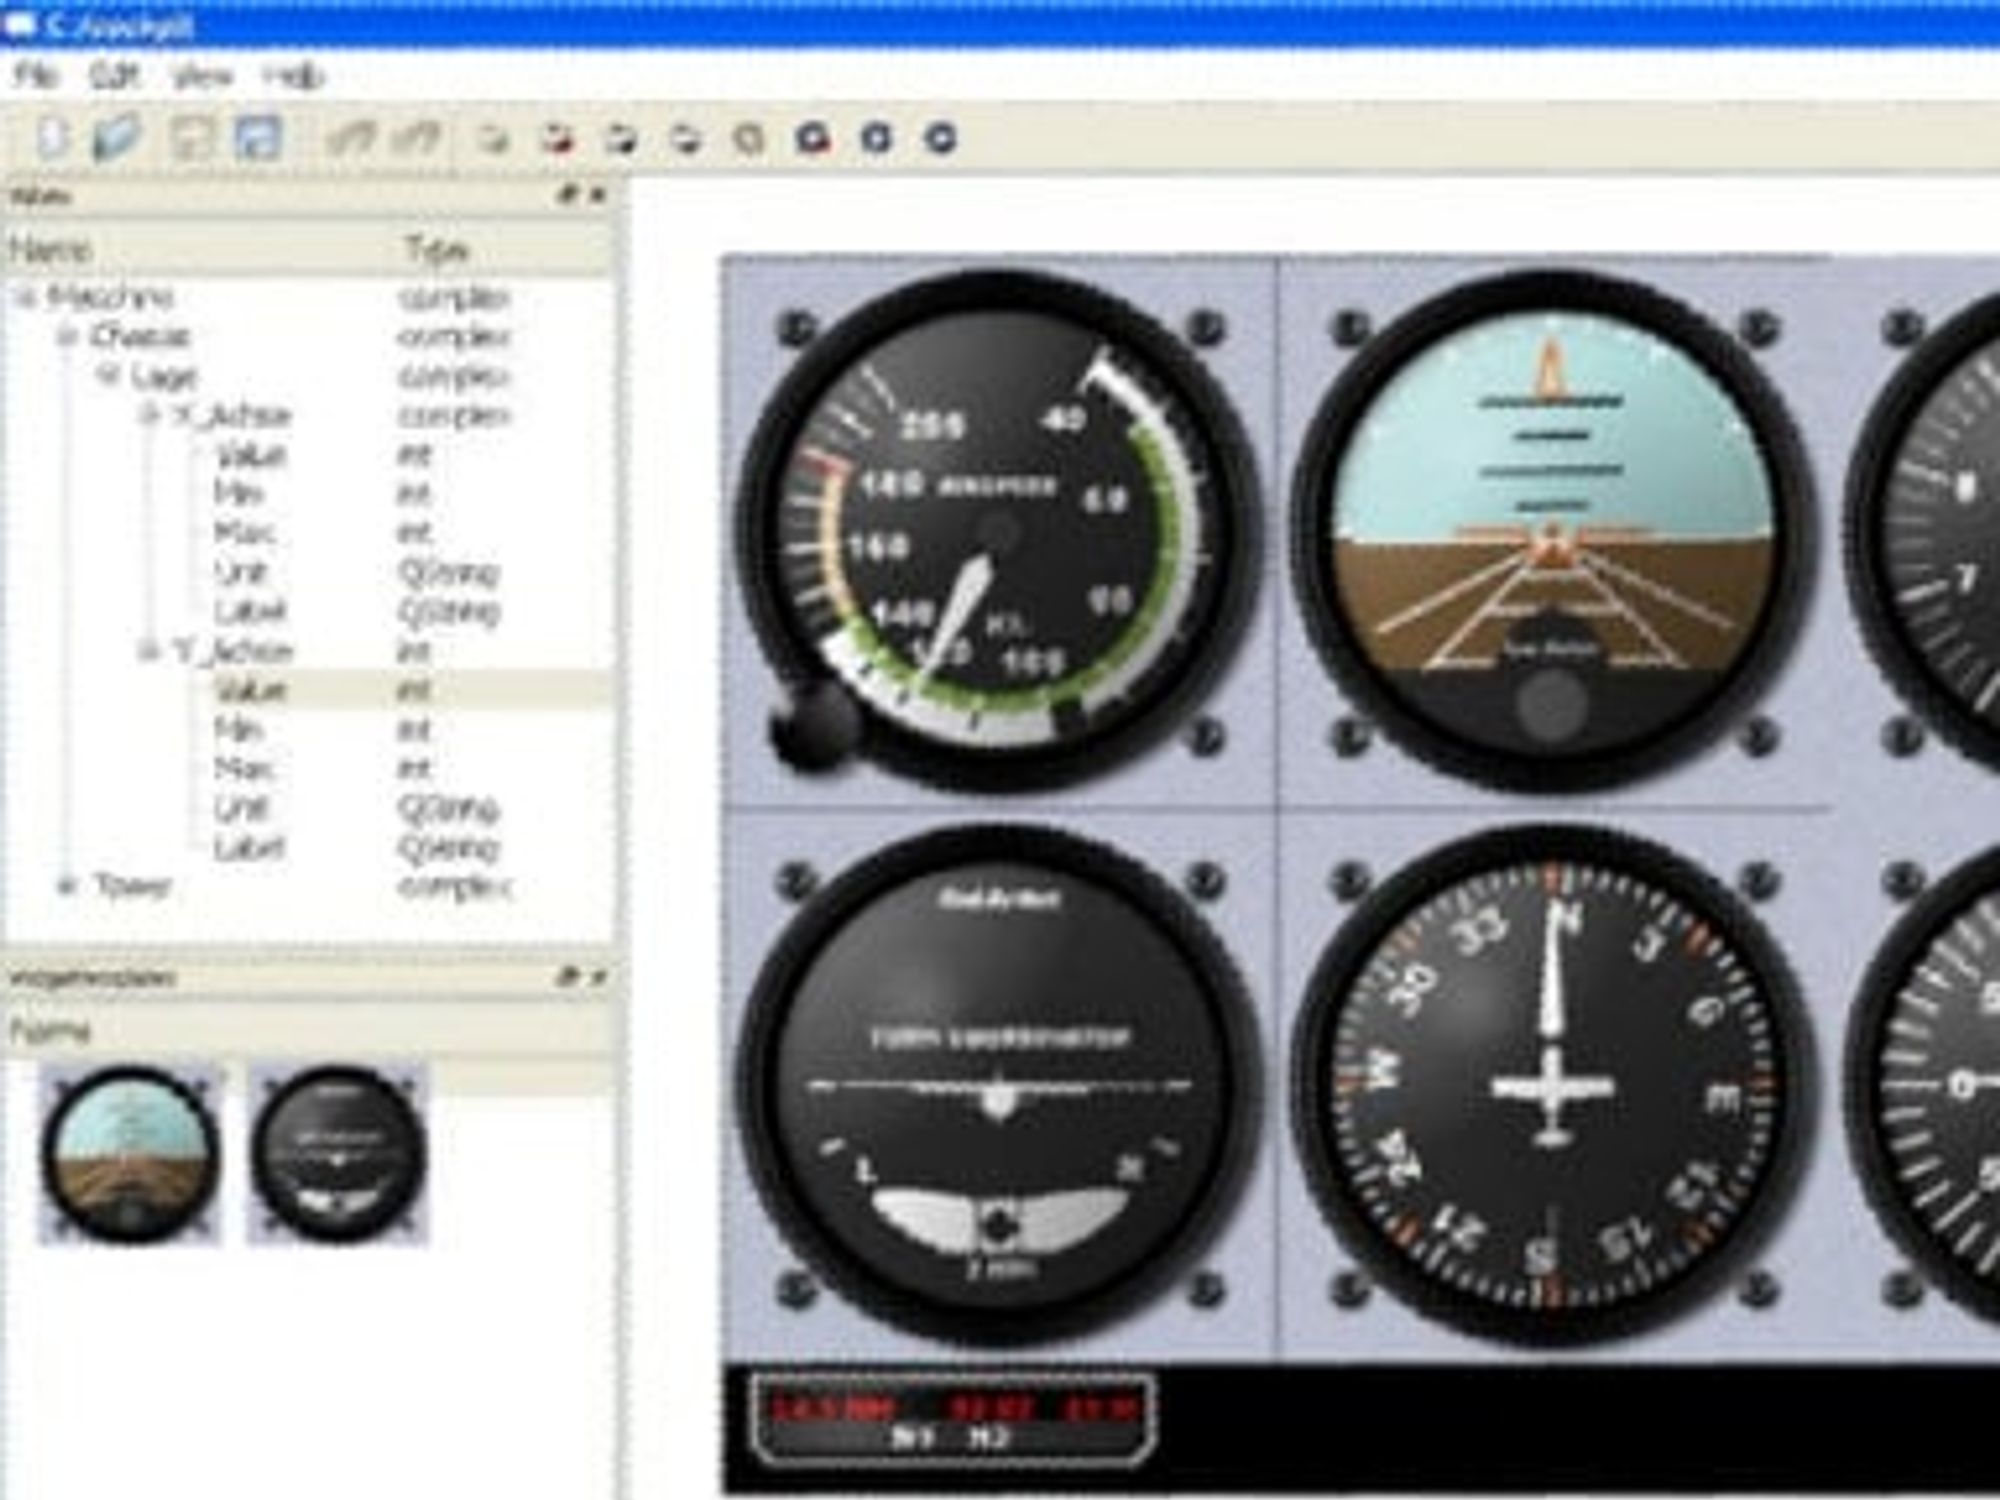This screenshot has width=2000, height=1500.
Task: Click the Redo arrow toolbar icon
Action: [x=416, y=138]
